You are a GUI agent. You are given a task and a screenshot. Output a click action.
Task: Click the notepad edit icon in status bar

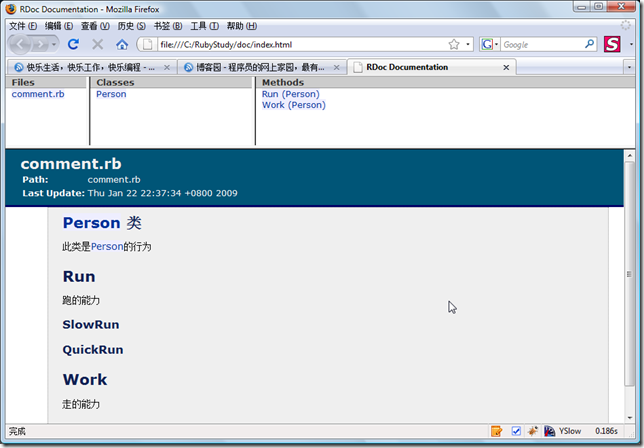pos(497,431)
